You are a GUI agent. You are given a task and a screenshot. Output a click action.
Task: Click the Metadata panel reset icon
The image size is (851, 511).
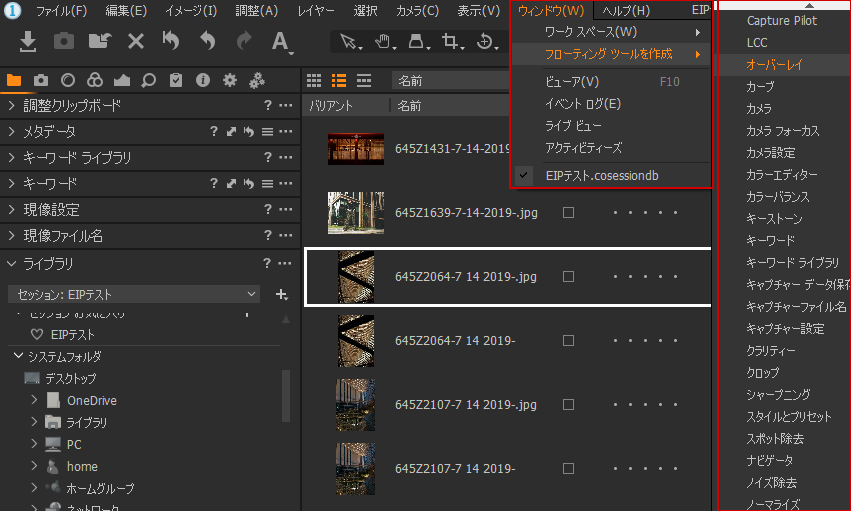coord(248,132)
